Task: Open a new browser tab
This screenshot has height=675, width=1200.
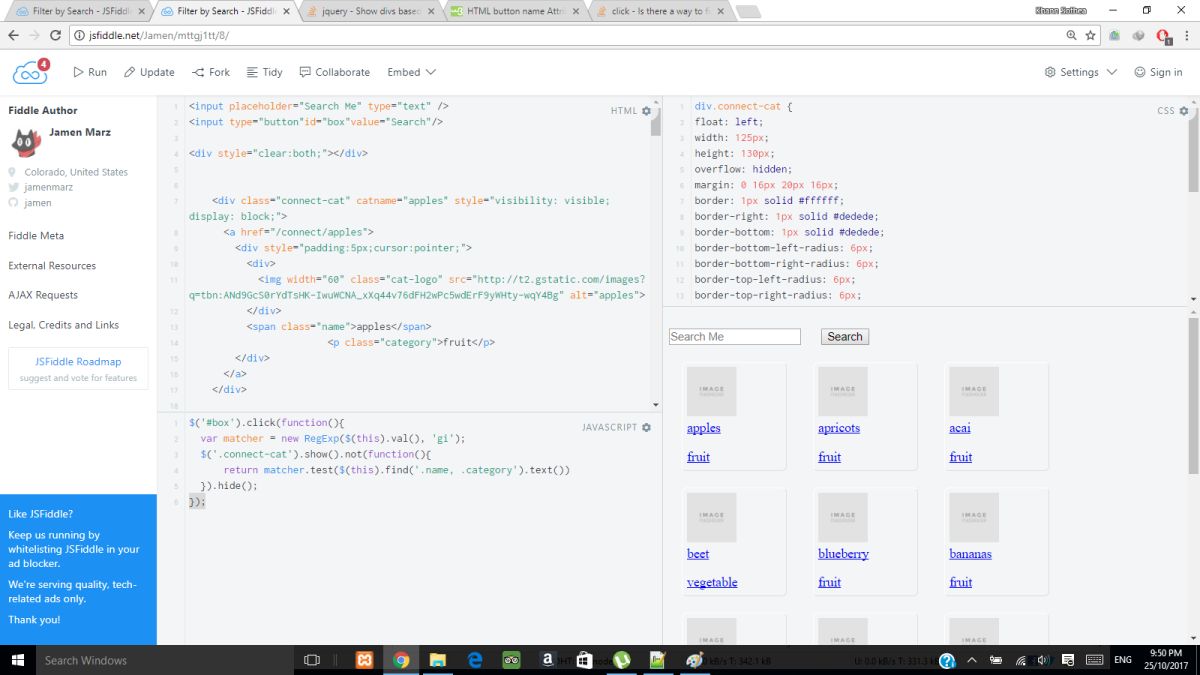Action: coord(747,12)
